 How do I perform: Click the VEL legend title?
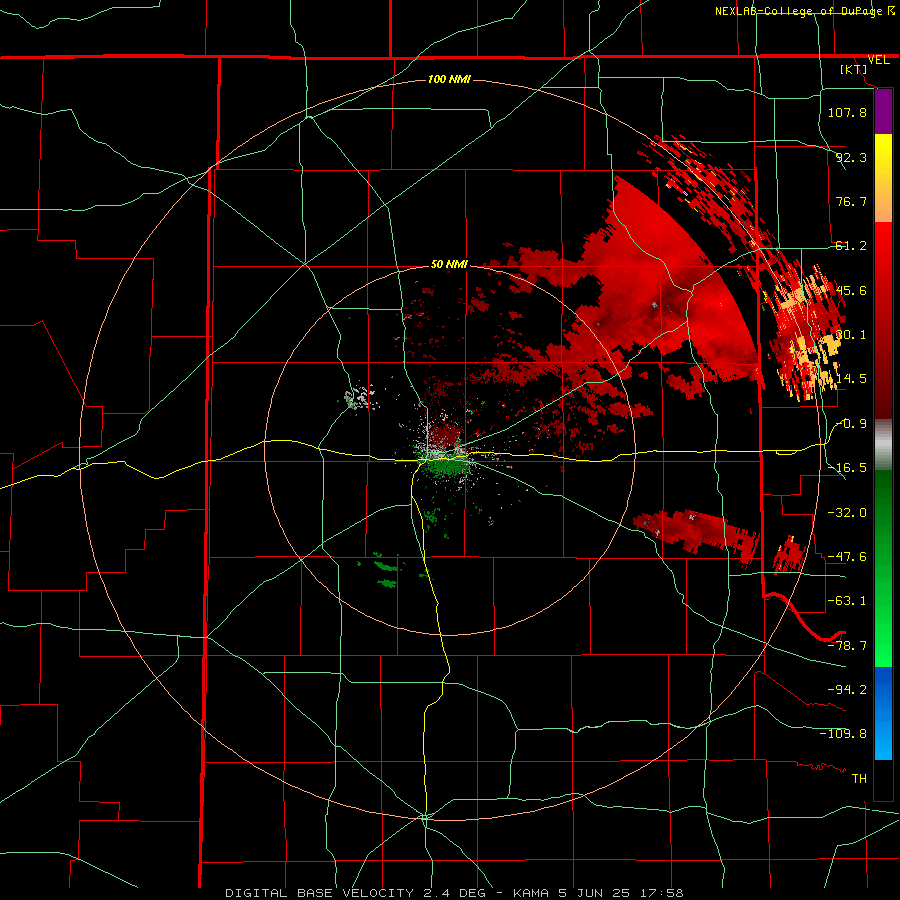pyautogui.click(x=879, y=60)
